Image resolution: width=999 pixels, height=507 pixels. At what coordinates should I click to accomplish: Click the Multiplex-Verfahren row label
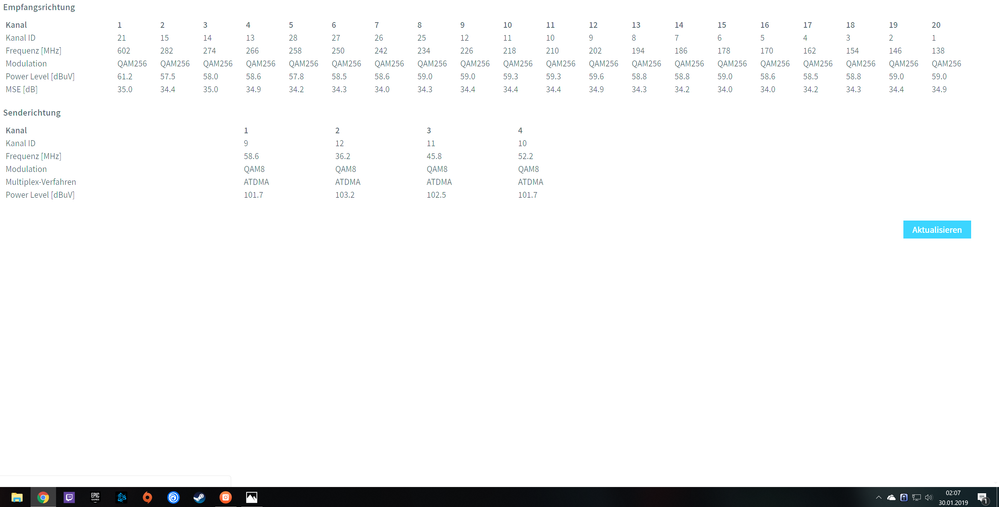(x=41, y=182)
